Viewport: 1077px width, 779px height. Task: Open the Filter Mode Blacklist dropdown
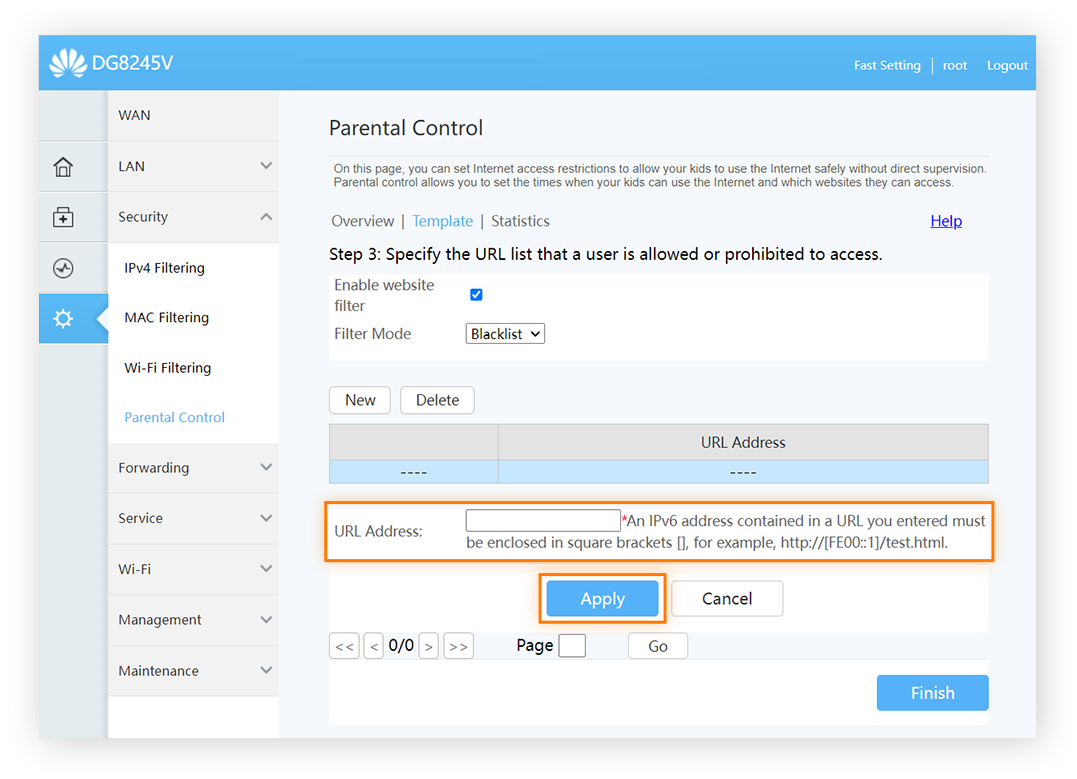[x=505, y=333]
